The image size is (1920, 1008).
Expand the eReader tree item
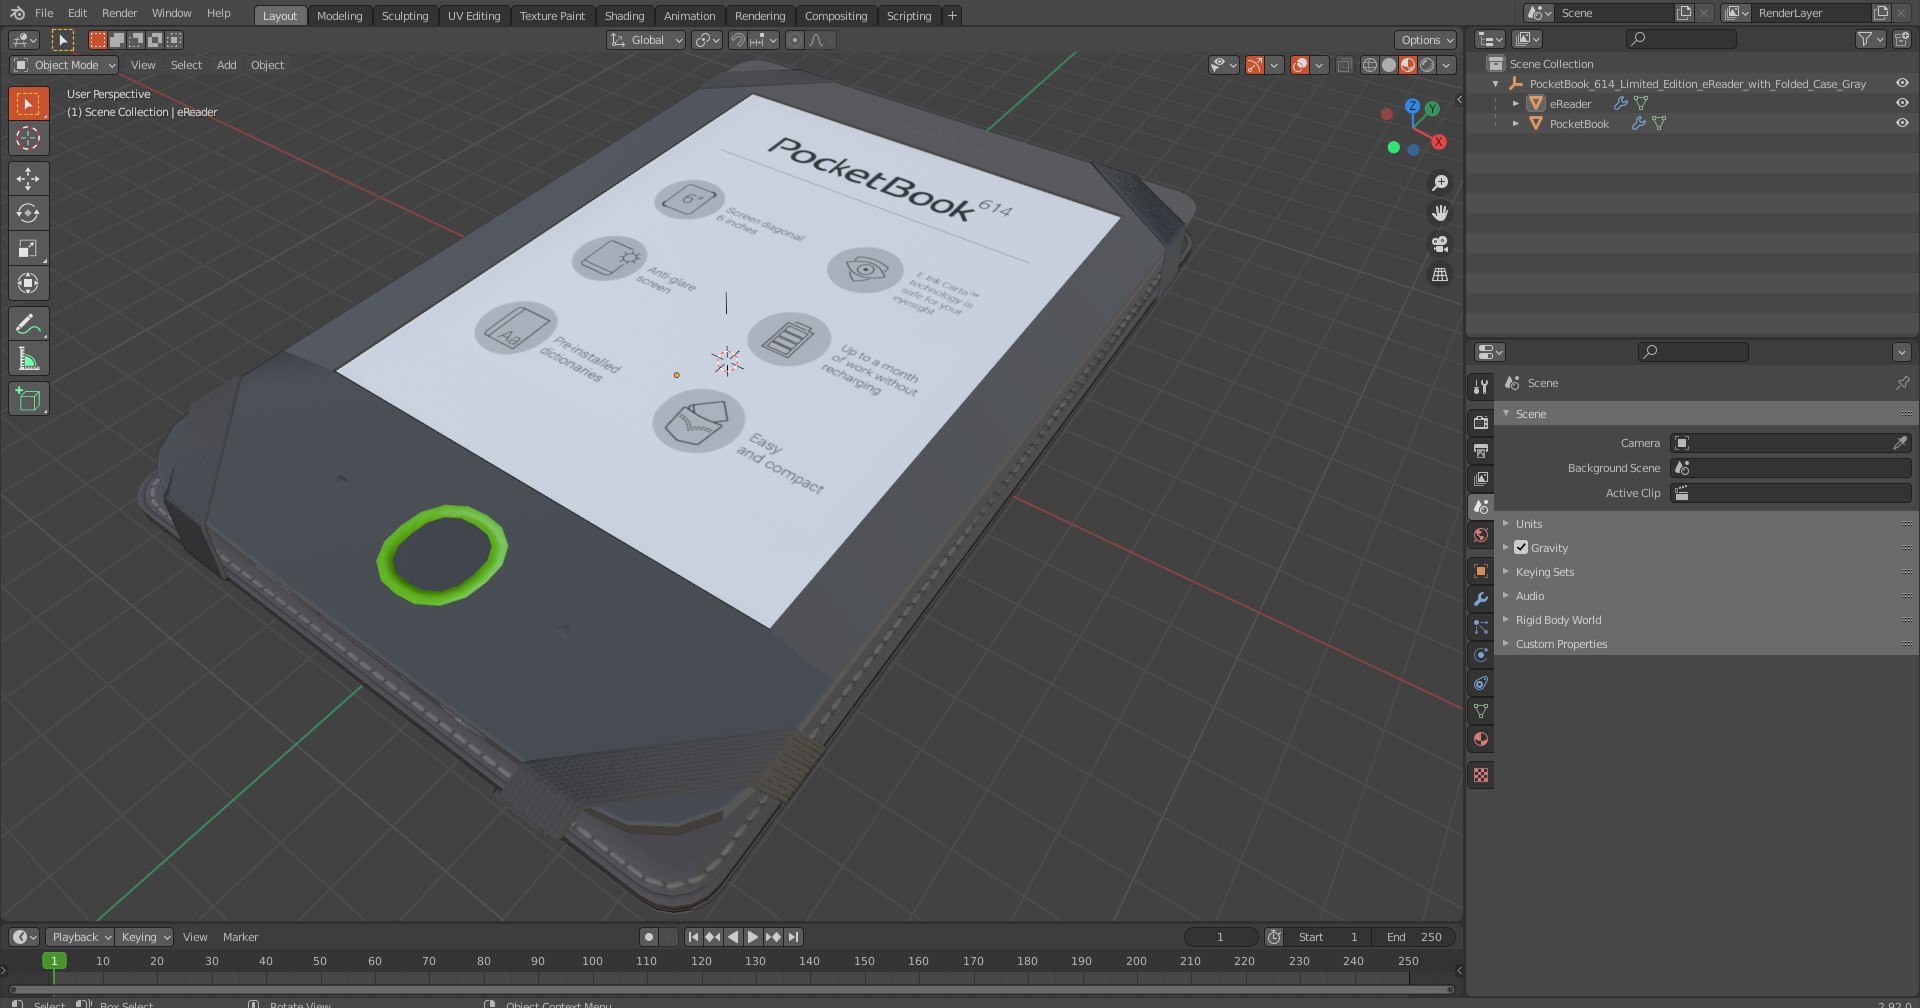point(1516,103)
